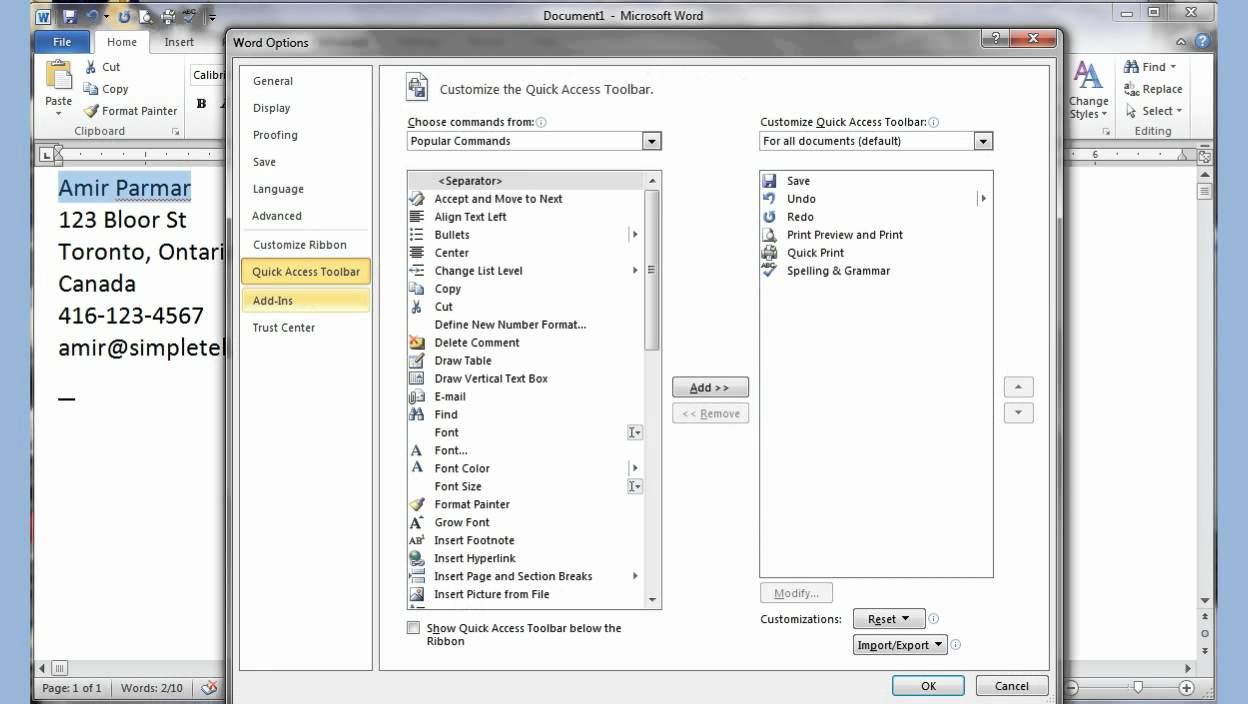Click the Align Text Left command icon
Image resolution: width=1248 pixels, height=704 pixels.
pos(417,217)
